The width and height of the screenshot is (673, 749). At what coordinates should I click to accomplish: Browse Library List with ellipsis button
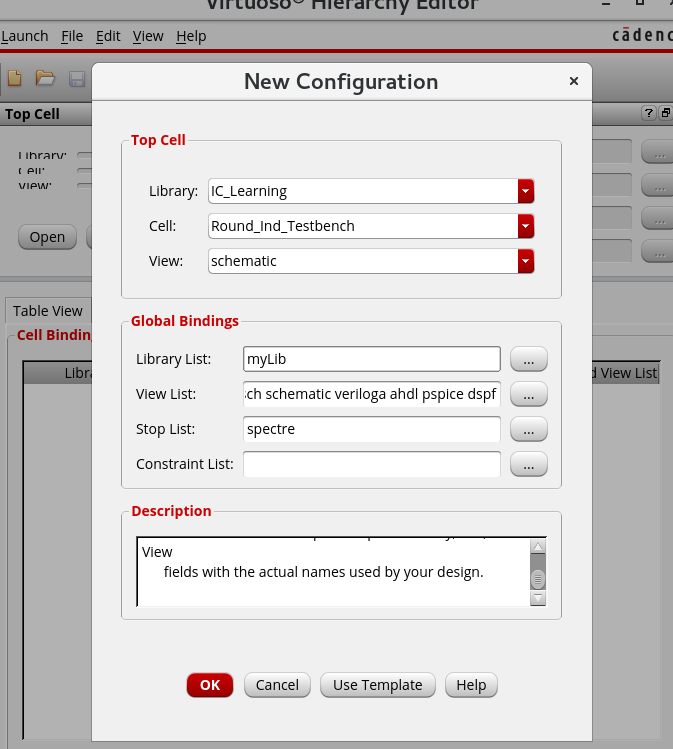pyautogui.click(x=528, y=359)
